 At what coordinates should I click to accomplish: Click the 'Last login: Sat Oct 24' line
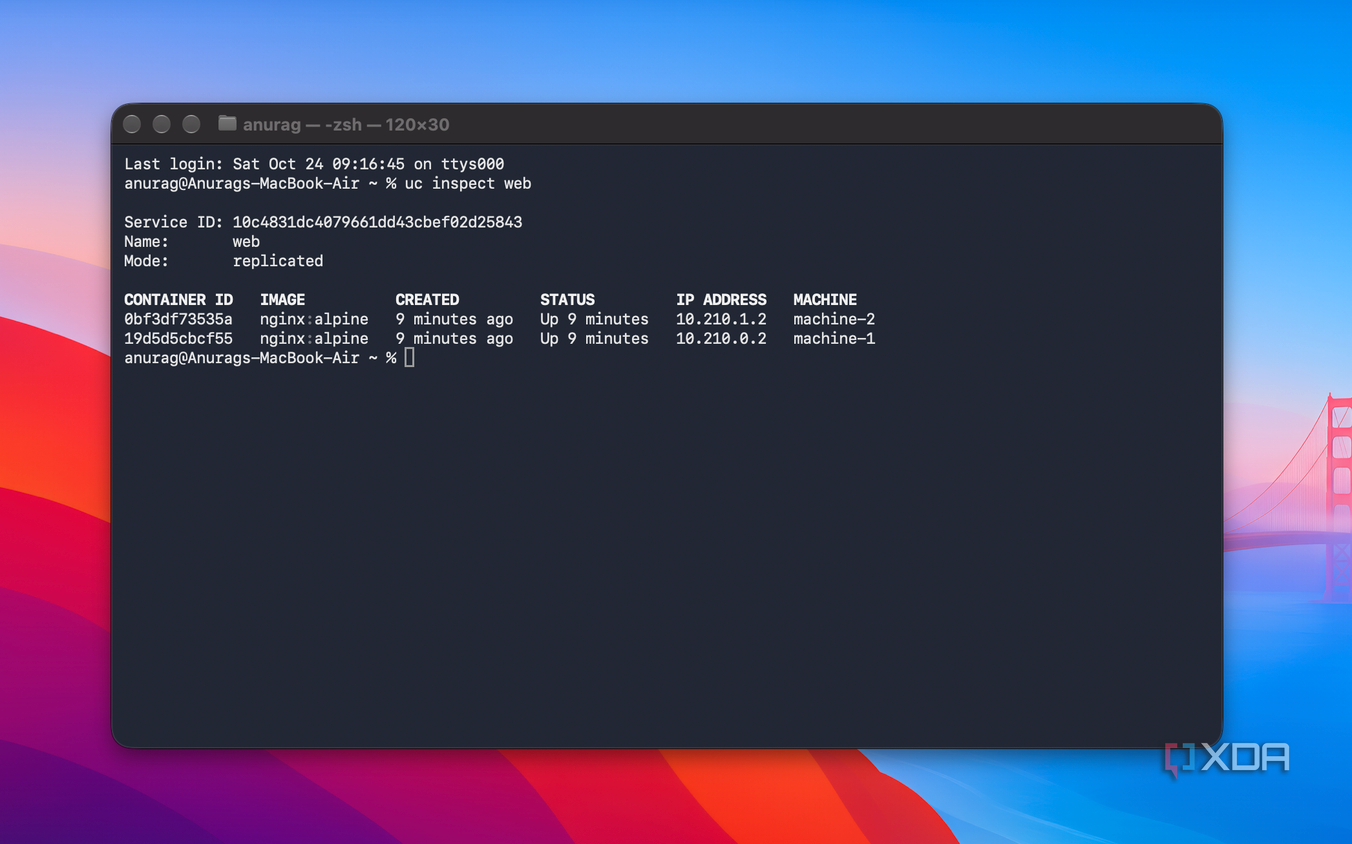click(x=314, y=164)
